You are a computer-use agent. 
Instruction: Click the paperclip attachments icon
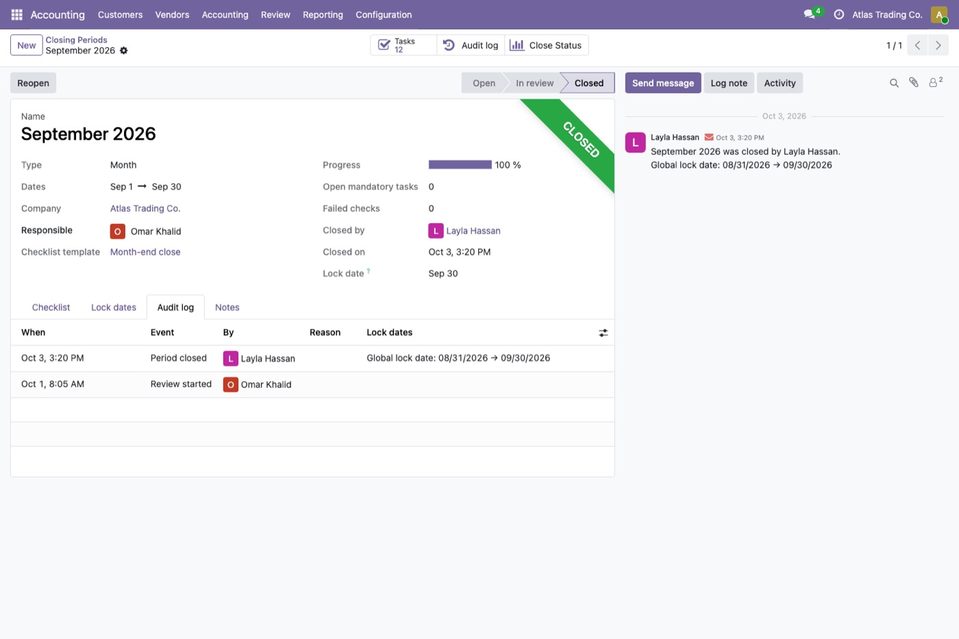tap(913, 83)
